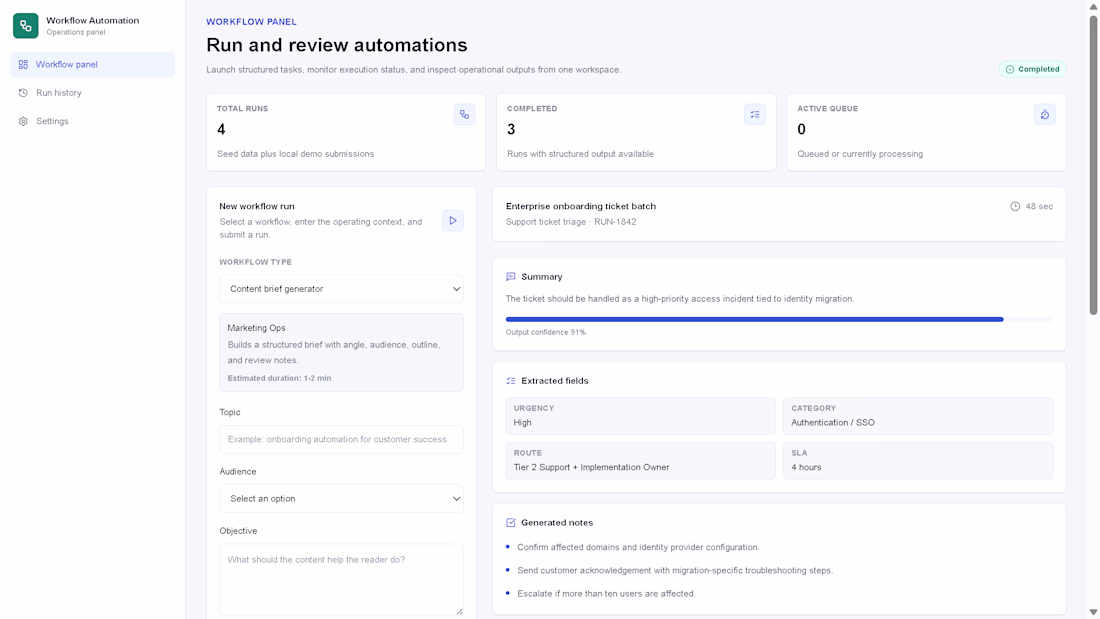The image size is (1100, 619).
Task: Select Workflow panel in the sidebar
Action: [66, 65]
